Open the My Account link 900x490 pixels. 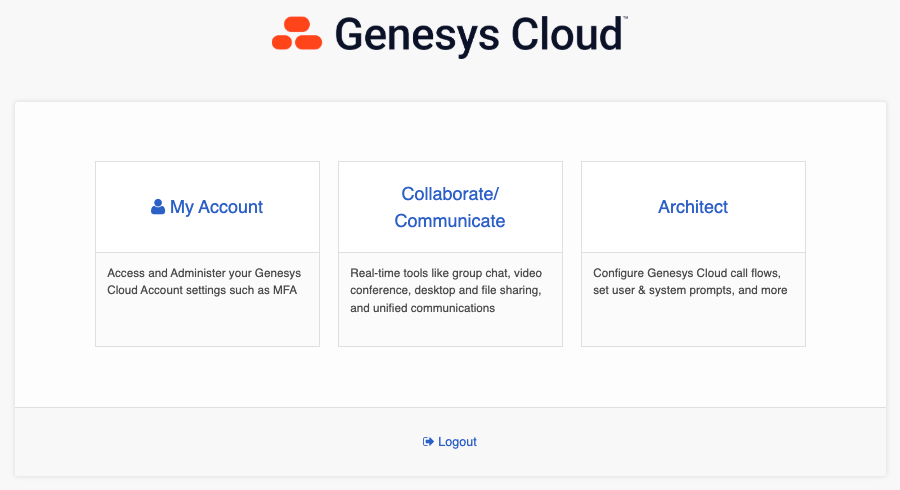coord(207,207)
